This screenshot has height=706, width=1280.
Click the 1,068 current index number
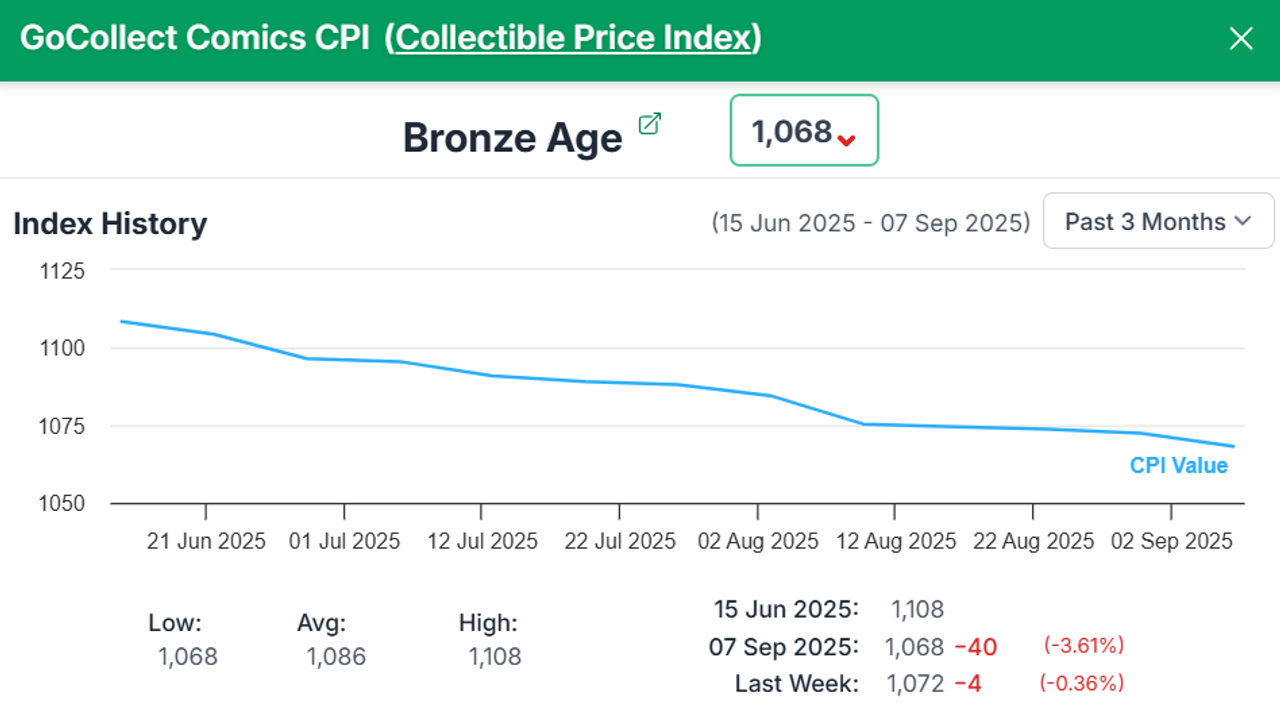(791, 131)
